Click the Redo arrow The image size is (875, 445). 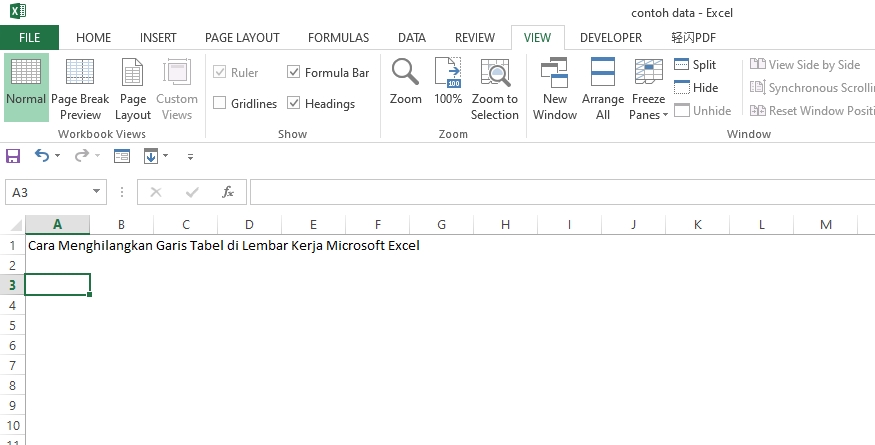pos(81,156)
